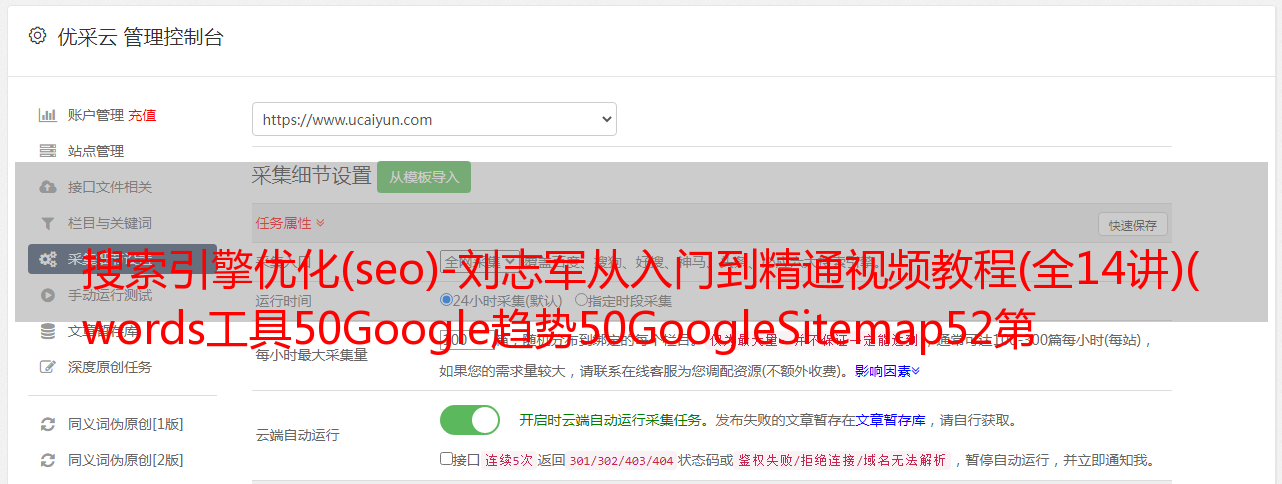
Task: Click the refresh icon beside 同义词伪原创[1版]
Action: (x=47, y=424)
